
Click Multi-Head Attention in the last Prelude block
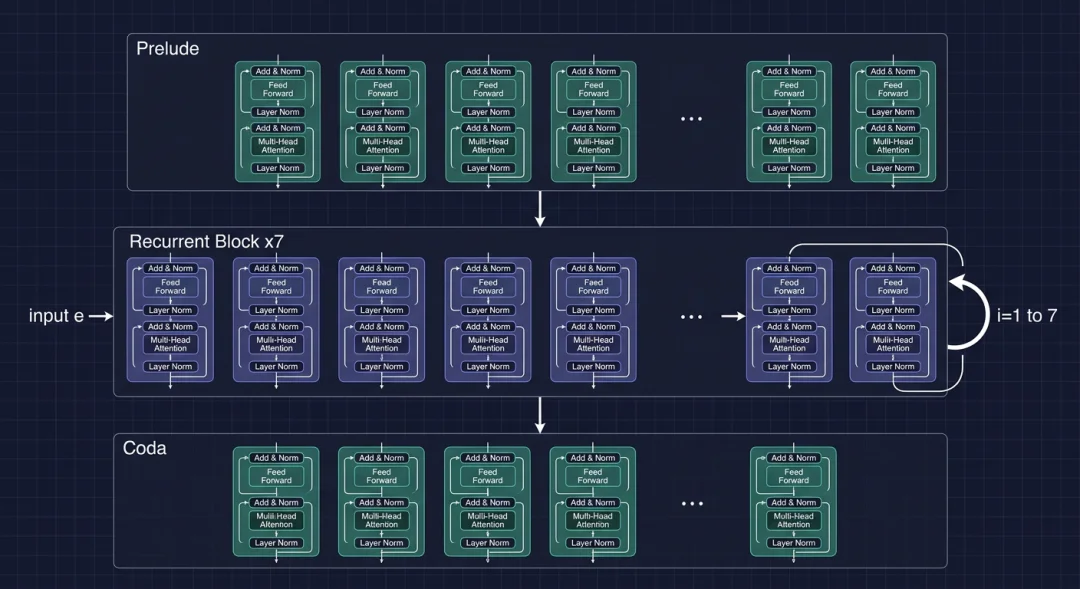[893, 146]
